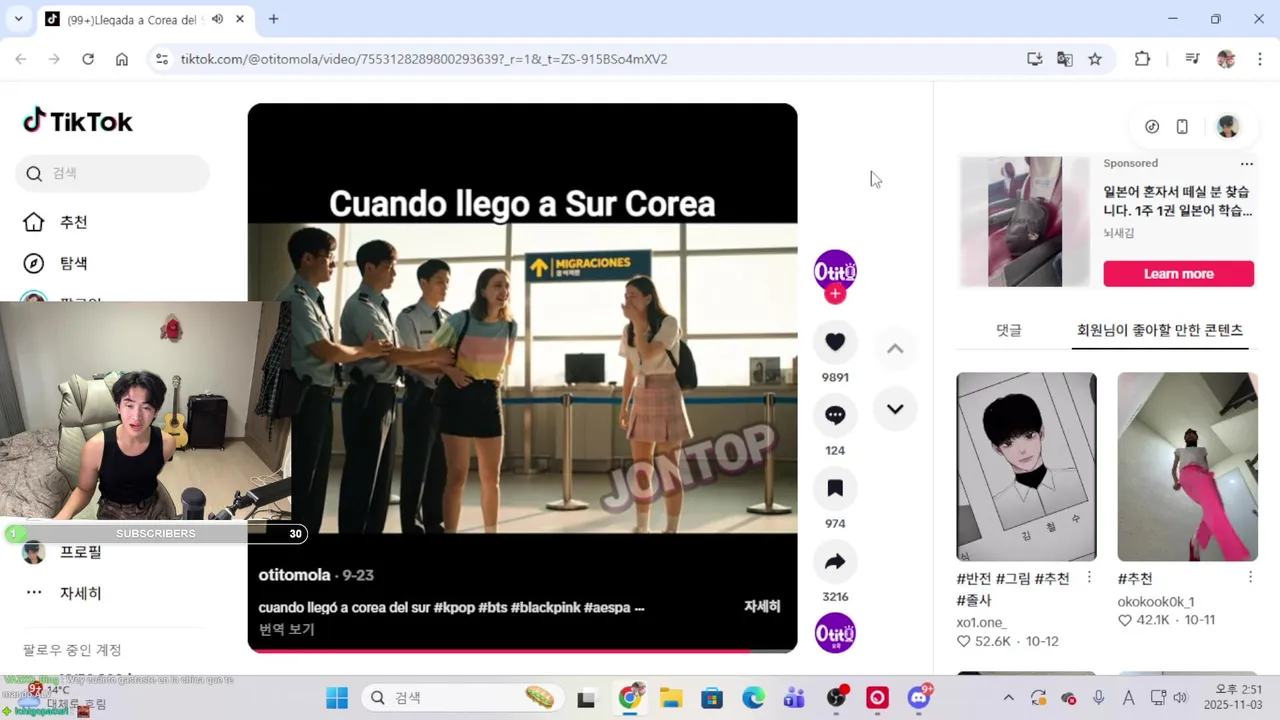Click the #kpop hashtag in caption
1280x720 pixels.
pyautogui.click(x=453, y=607)
